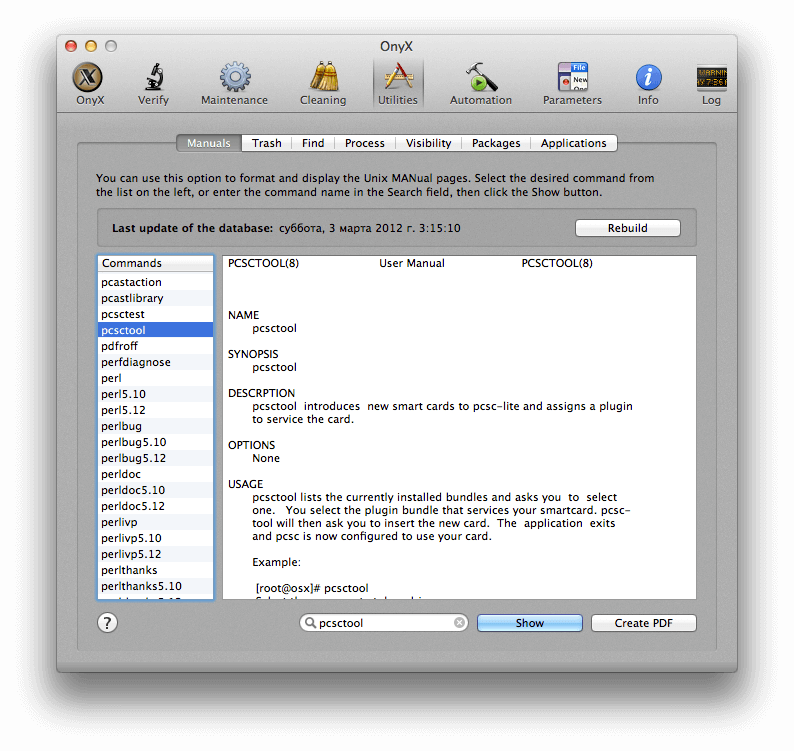The height and width of the screenshot is (751, 794).
Task: Click the Create PDF button
Action: (x=644, y=623)
